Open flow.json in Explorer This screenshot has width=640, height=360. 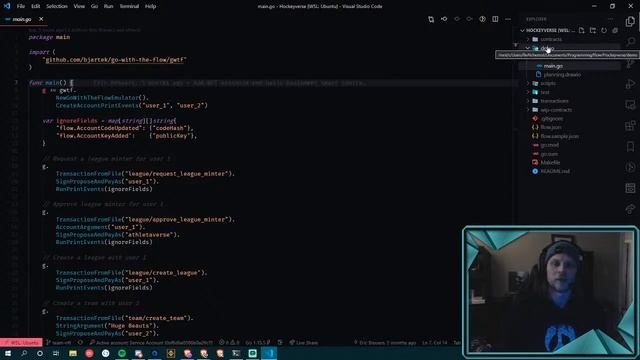click(x=551, y=127)
